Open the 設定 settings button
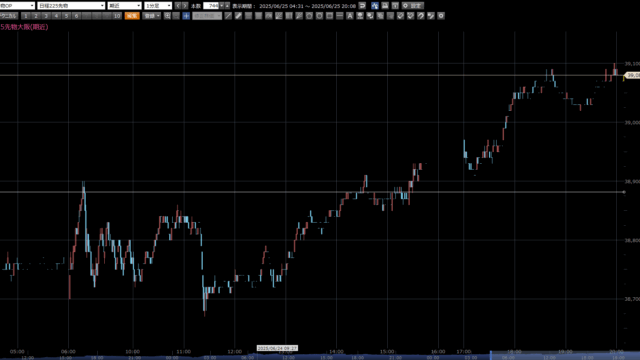 413,6
